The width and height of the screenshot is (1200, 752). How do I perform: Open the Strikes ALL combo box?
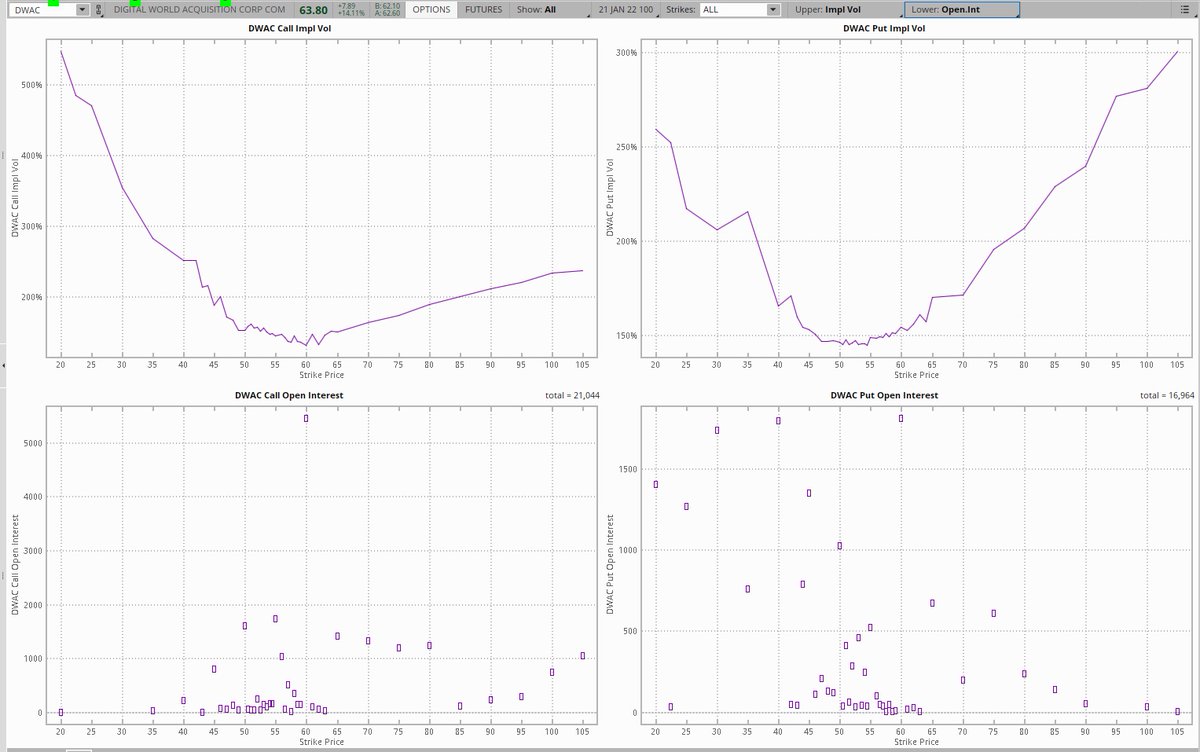[740, 9]
